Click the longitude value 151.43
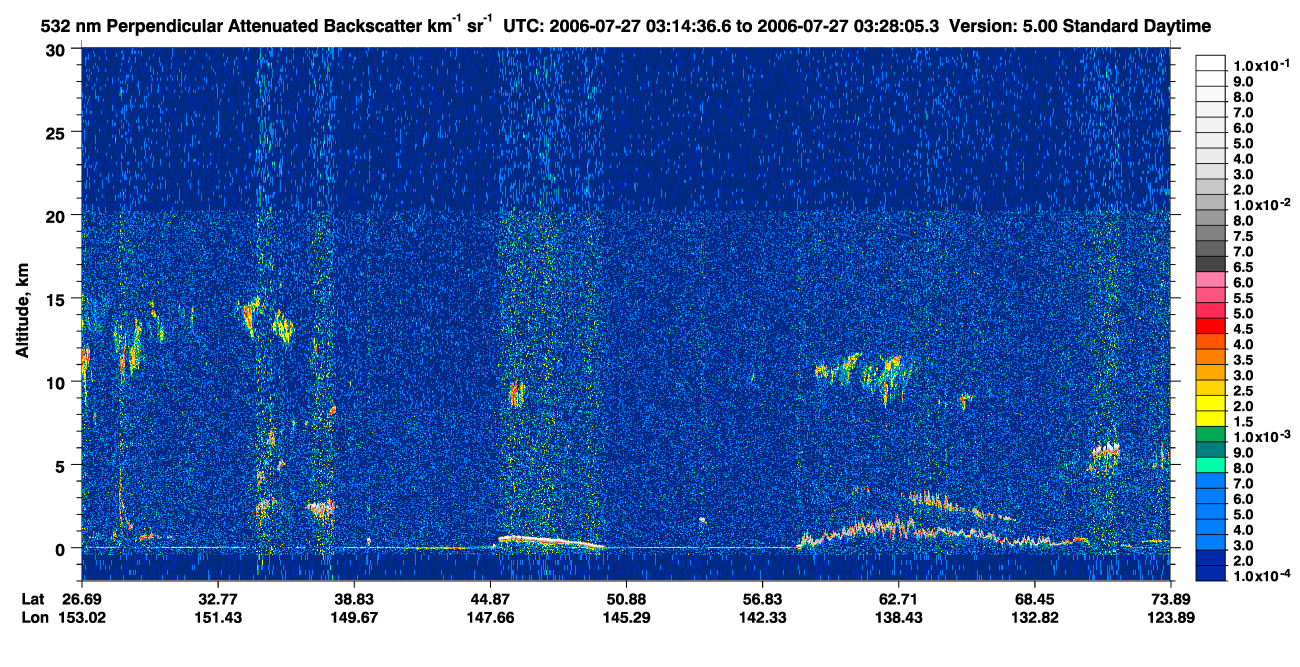Viewport: 1300px width, 667px height. click(217, 617)
